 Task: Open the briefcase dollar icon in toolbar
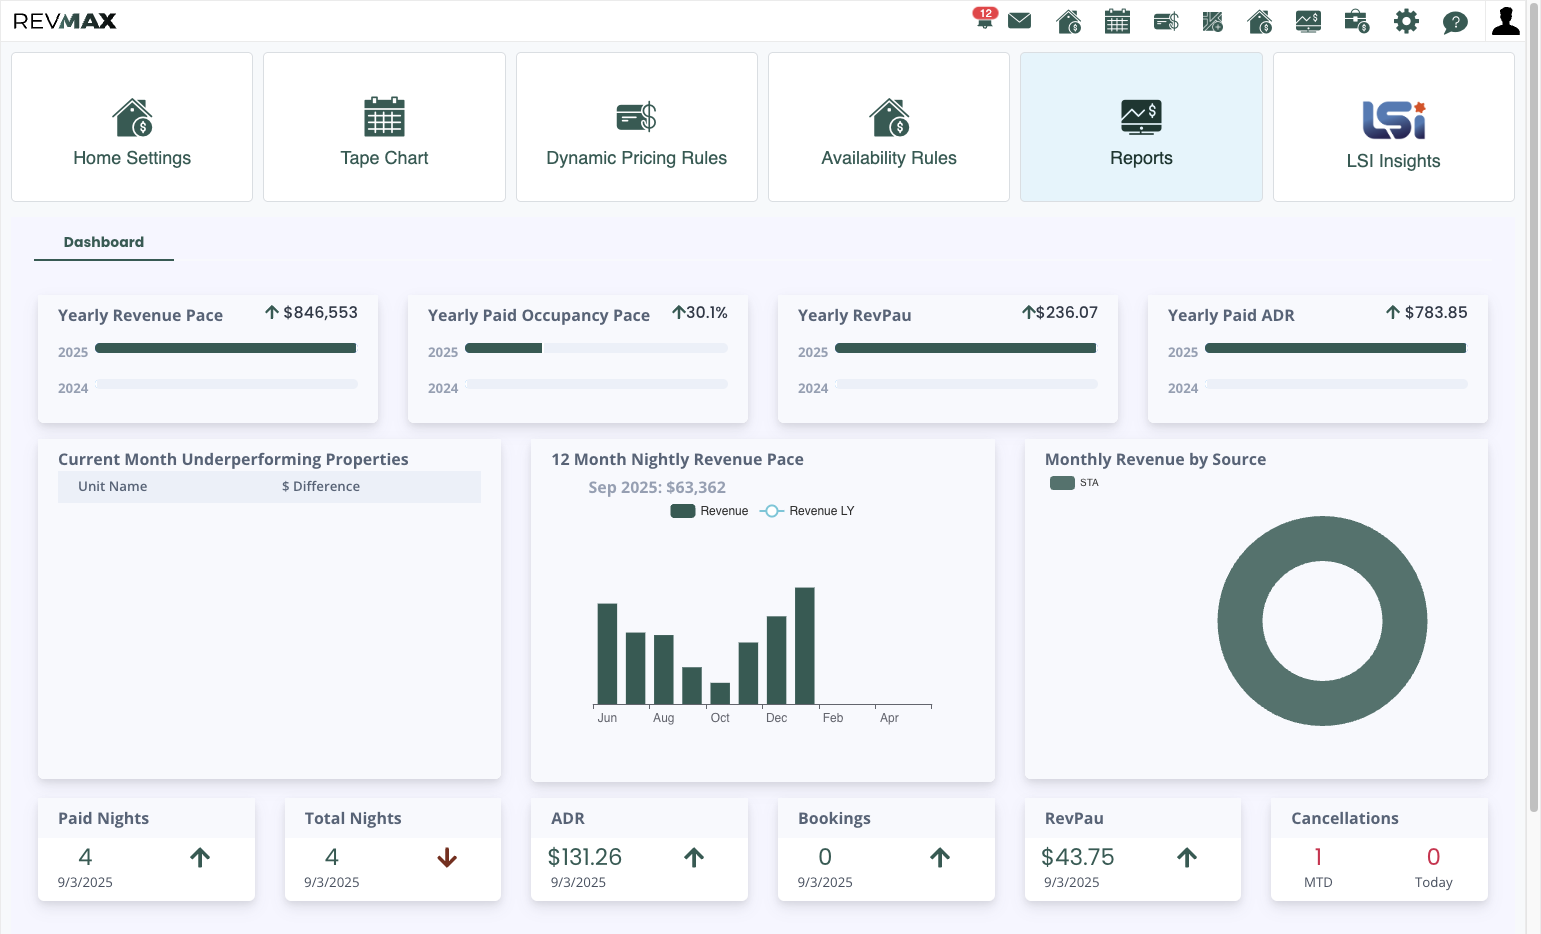tap(1357, 21)
